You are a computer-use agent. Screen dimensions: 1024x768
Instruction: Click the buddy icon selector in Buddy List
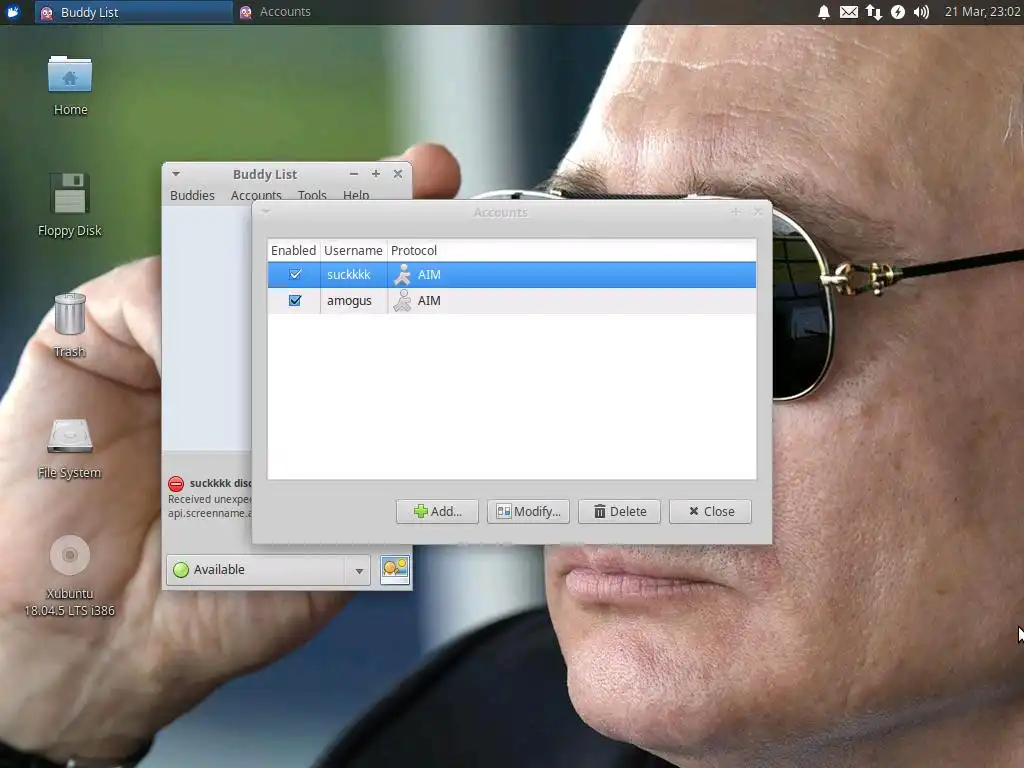tap(395, 569)
